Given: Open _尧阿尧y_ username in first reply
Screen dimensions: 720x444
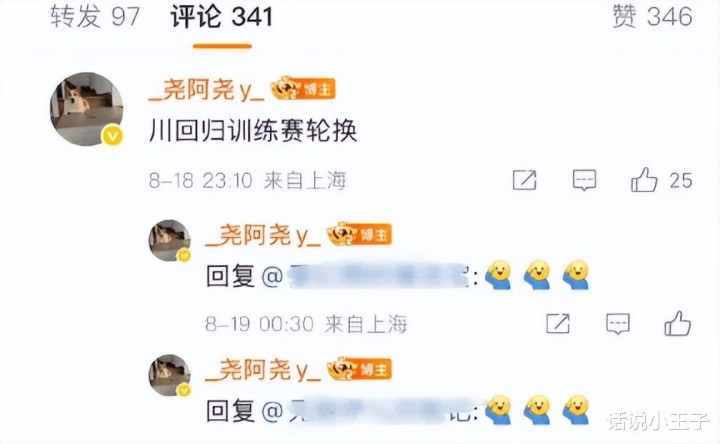Looking at the screenshot, I should click(x=263, y=235).
